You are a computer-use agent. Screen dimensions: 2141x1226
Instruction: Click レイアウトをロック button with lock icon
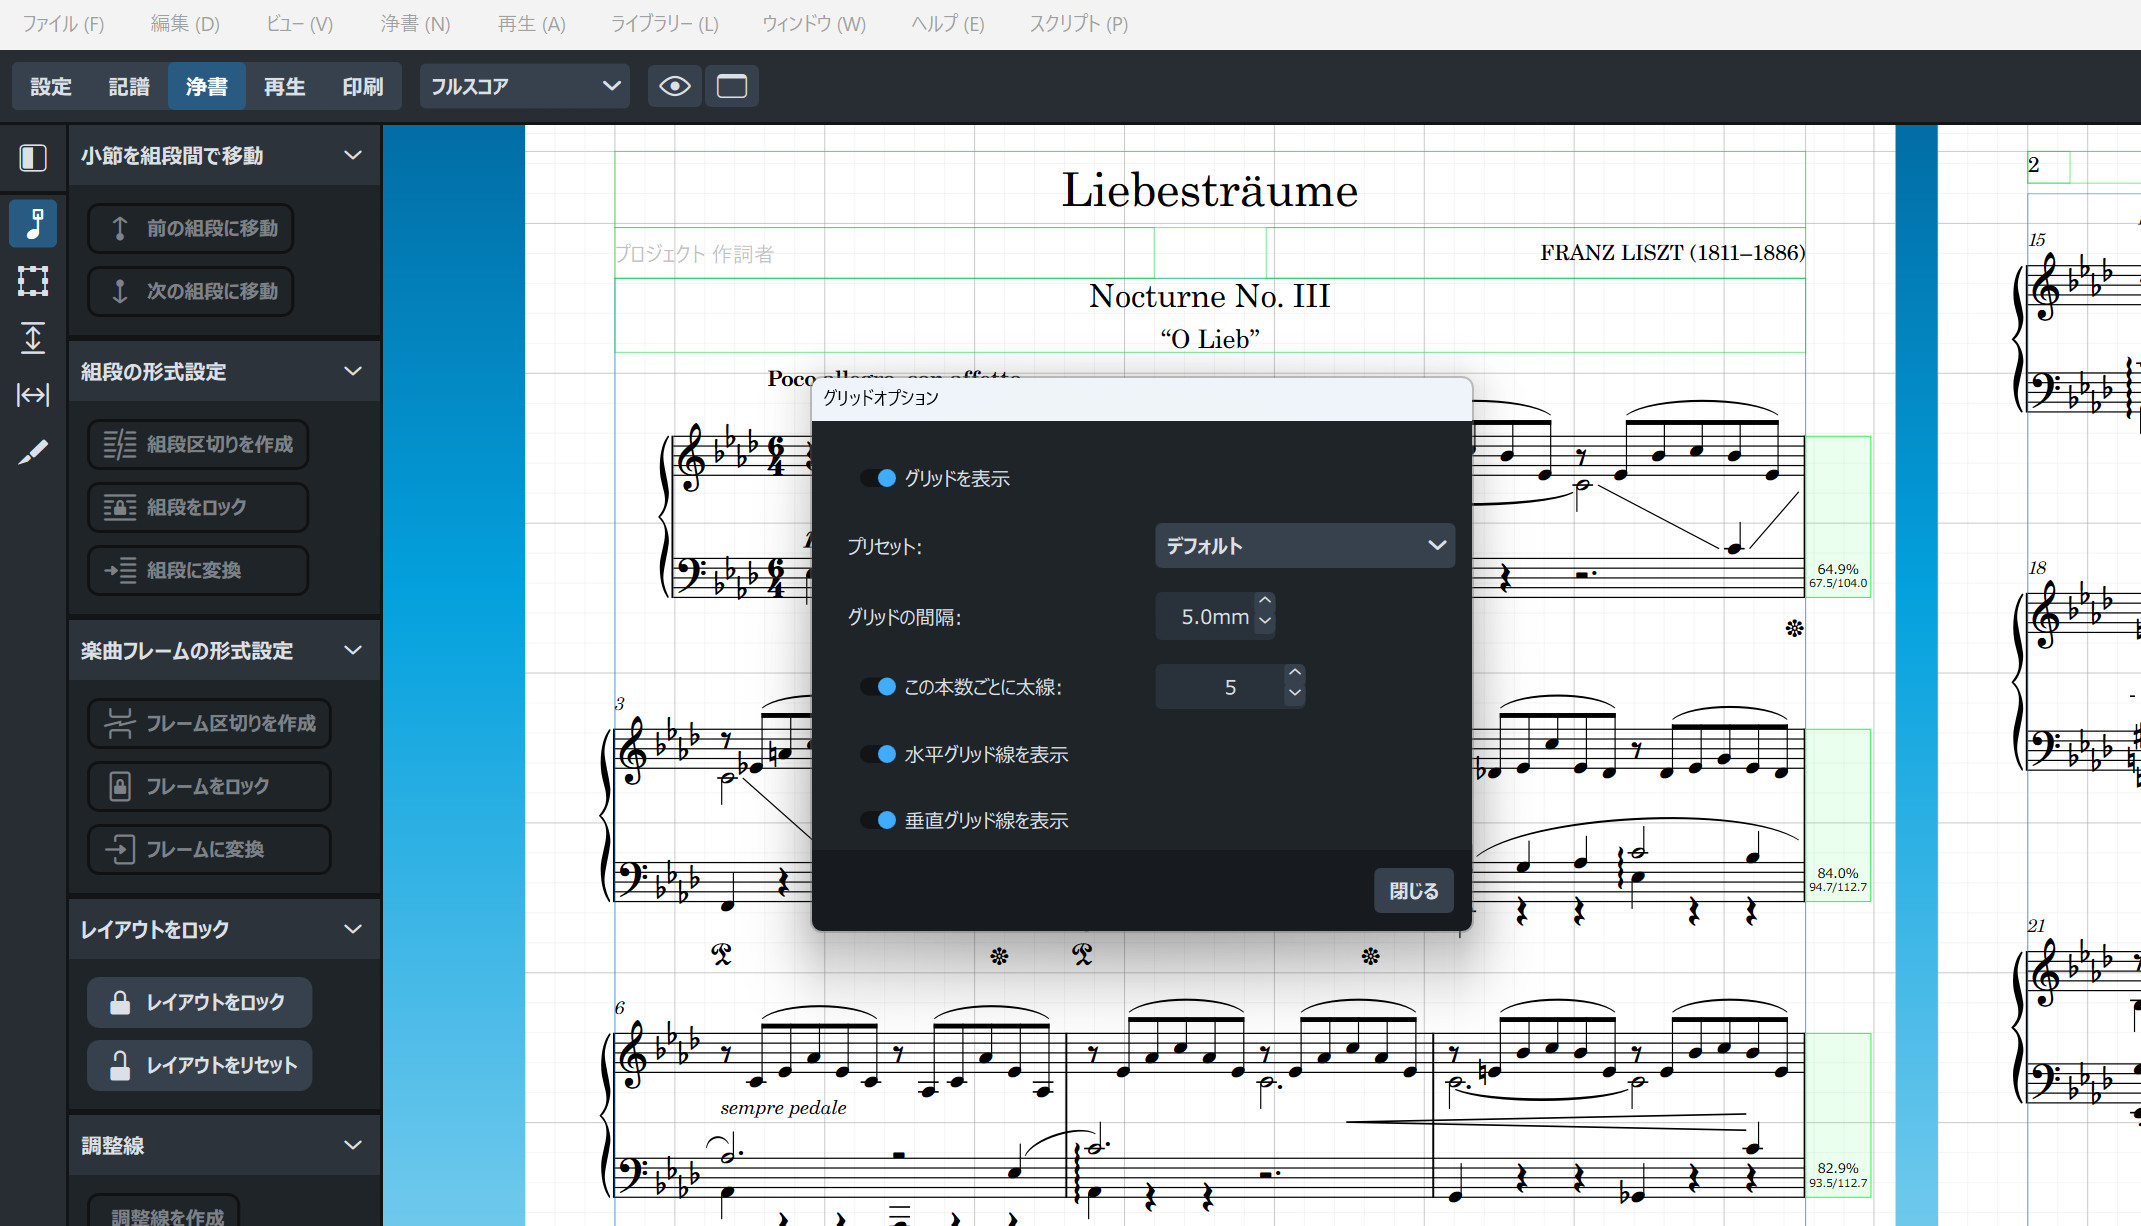coord(199,1002)
